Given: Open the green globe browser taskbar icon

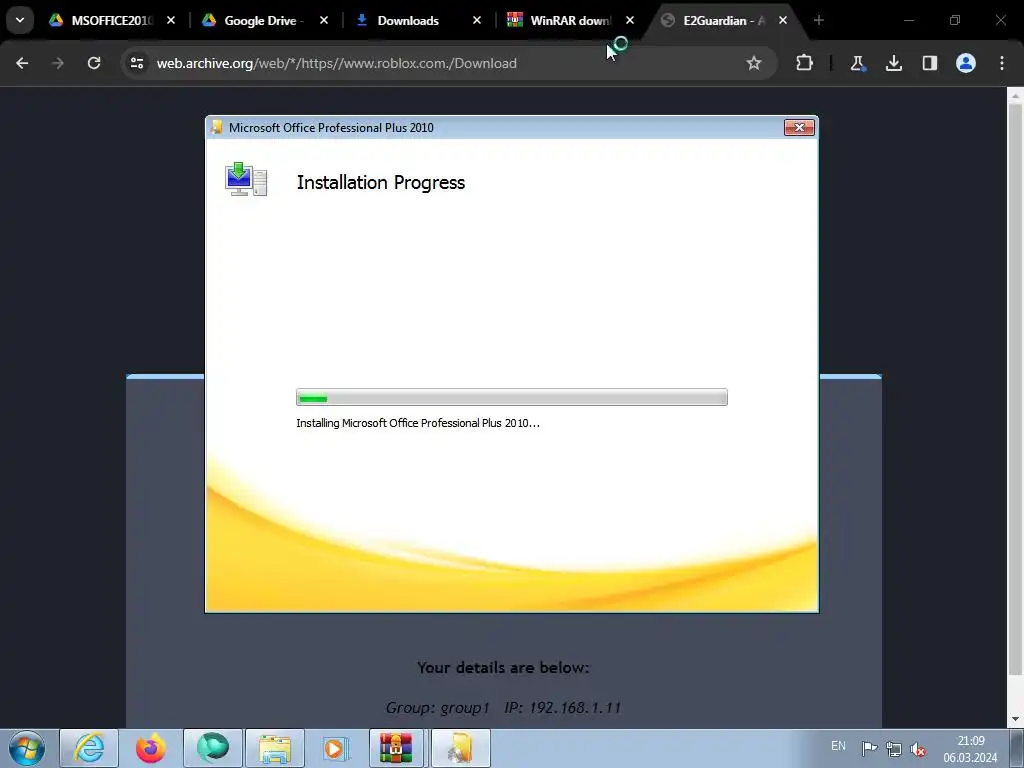Looking at the screenshot, I should 213,748.
